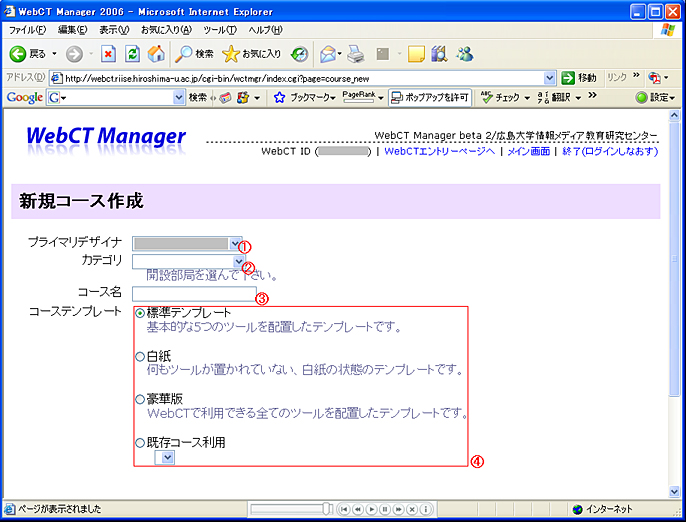Click media bar info (i) button
686x522 pixels.
[x=426, y=509]
